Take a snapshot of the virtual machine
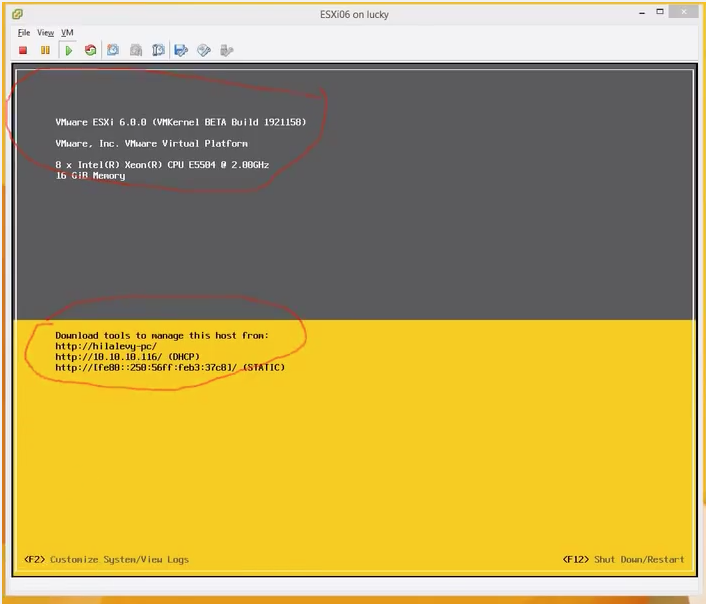The height and width of the screenshot is (604, 706). [113, 50]
